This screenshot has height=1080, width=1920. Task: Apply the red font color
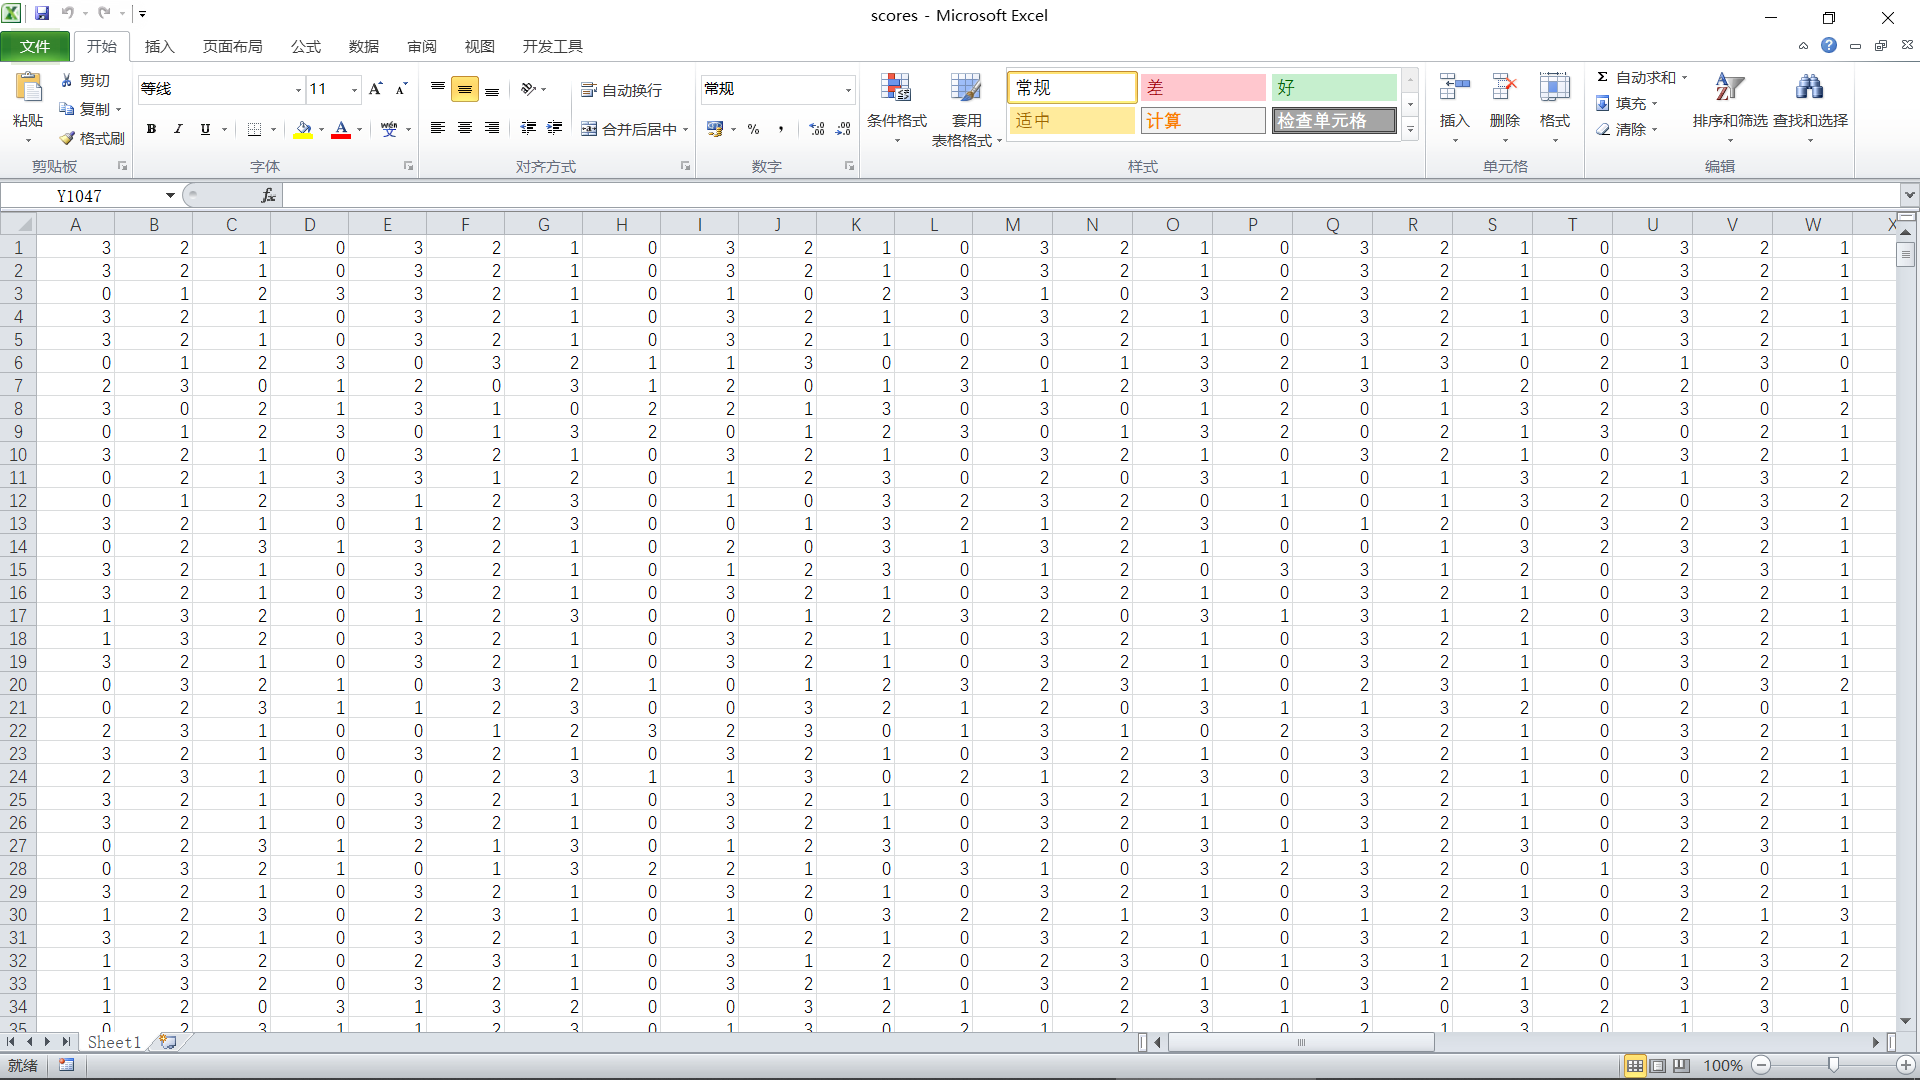(341, 129)
